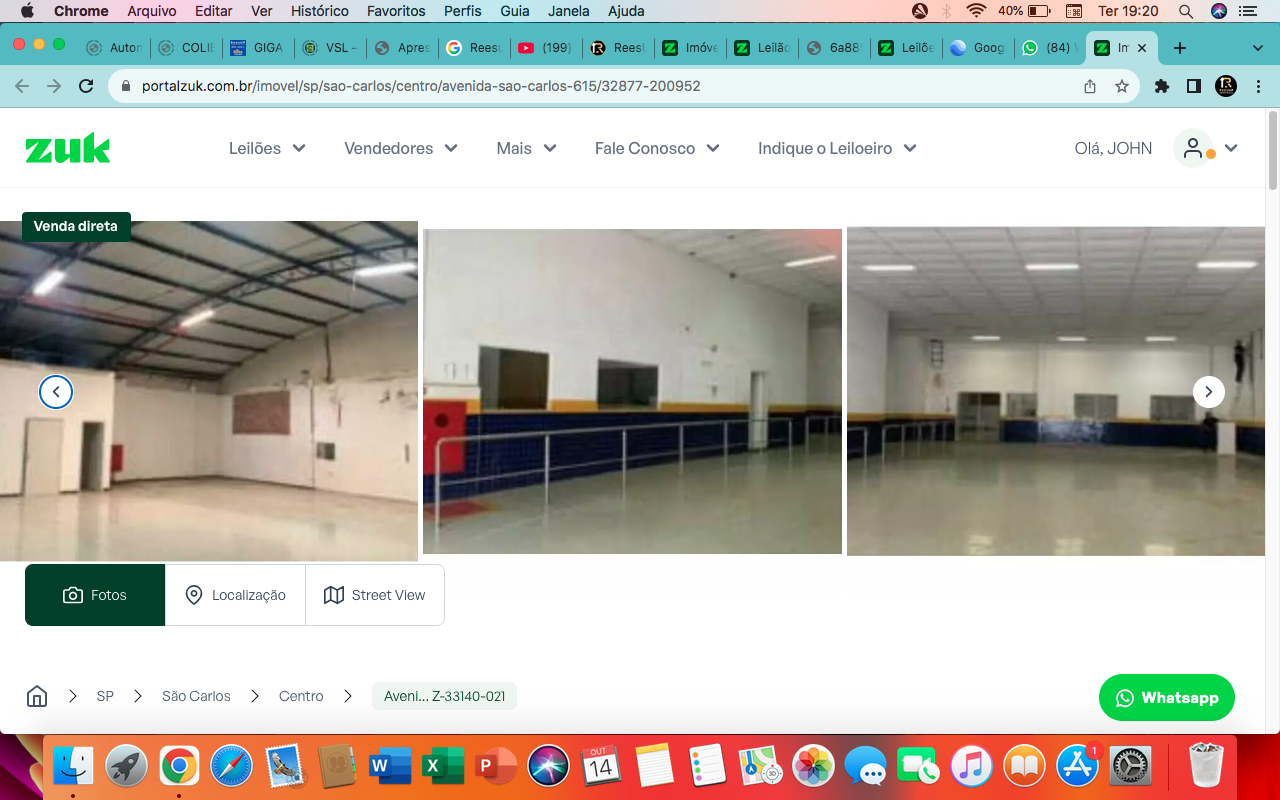This screenshot has height=800, width=1280.
Task: Click the middle warehouse photo
Action: 632,391
